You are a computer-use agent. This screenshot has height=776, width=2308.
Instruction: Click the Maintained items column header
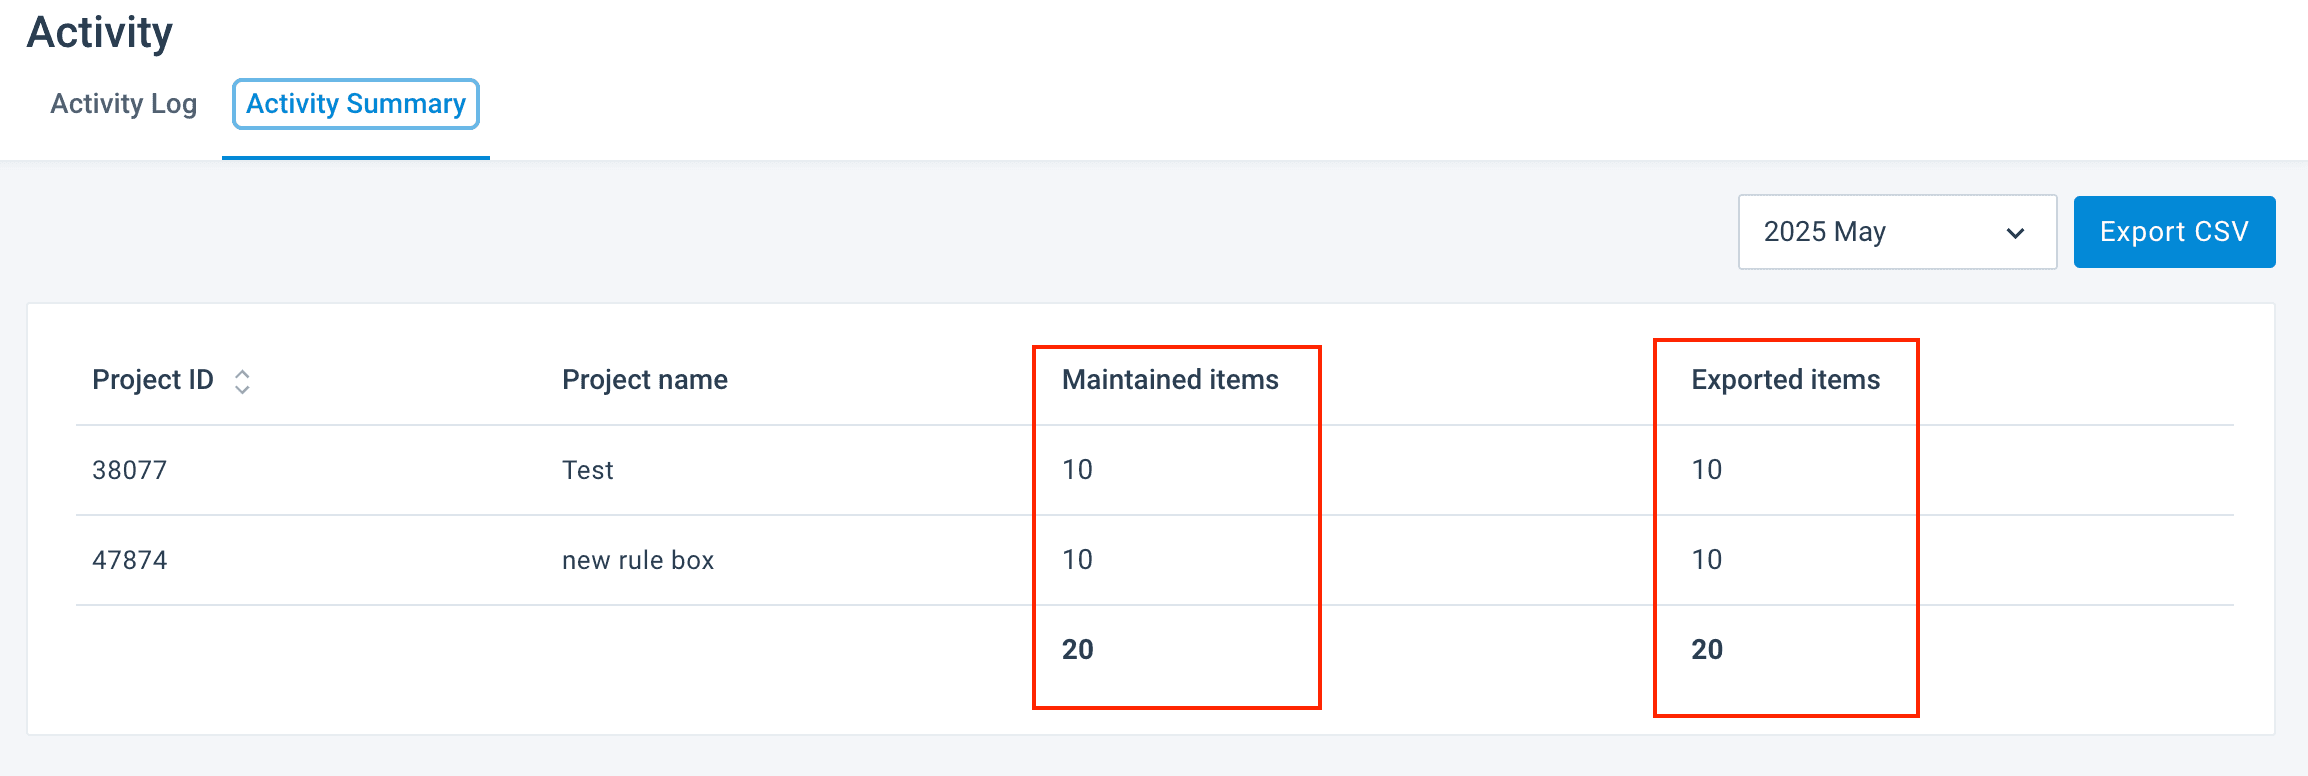[1170, 380]
